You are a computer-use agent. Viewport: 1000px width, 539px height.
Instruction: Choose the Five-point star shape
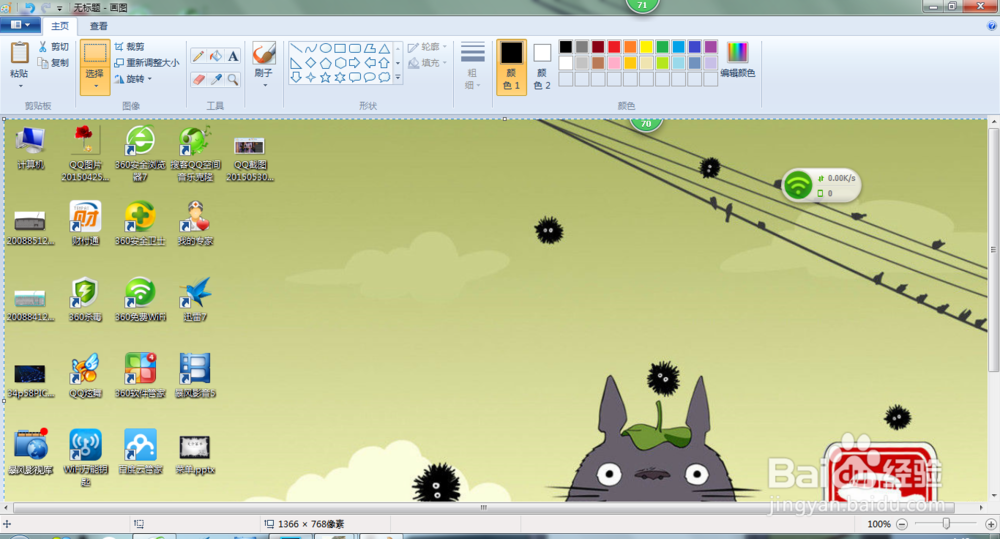coord(325,77)
